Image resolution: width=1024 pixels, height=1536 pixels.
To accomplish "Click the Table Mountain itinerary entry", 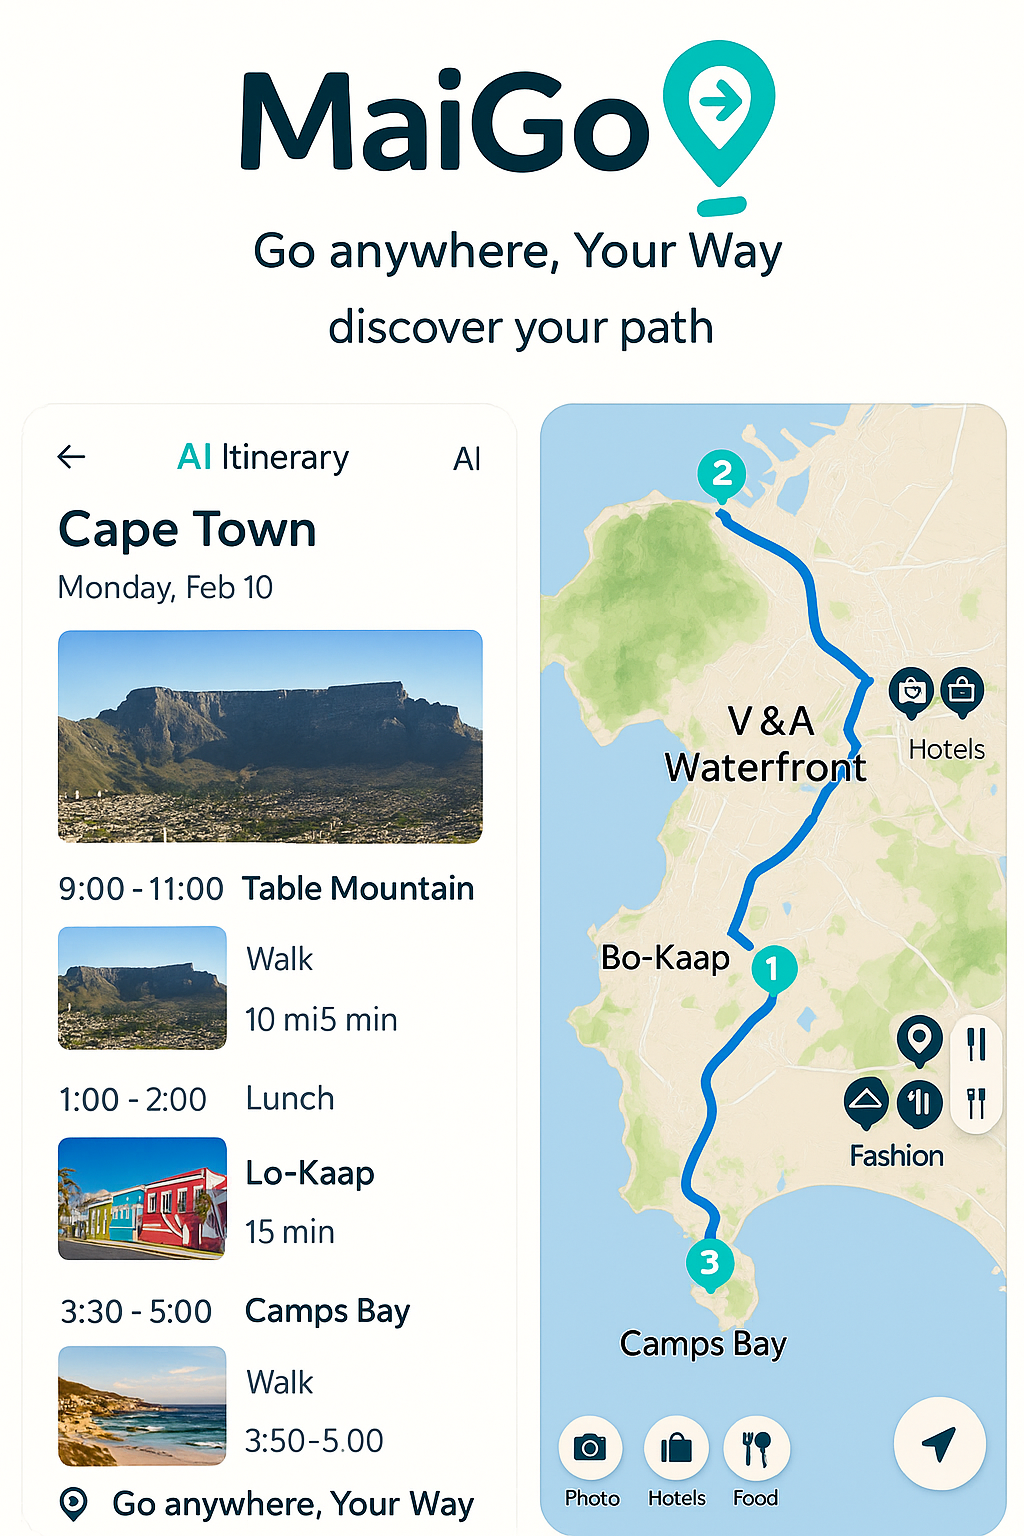I will tap(357, 888).
